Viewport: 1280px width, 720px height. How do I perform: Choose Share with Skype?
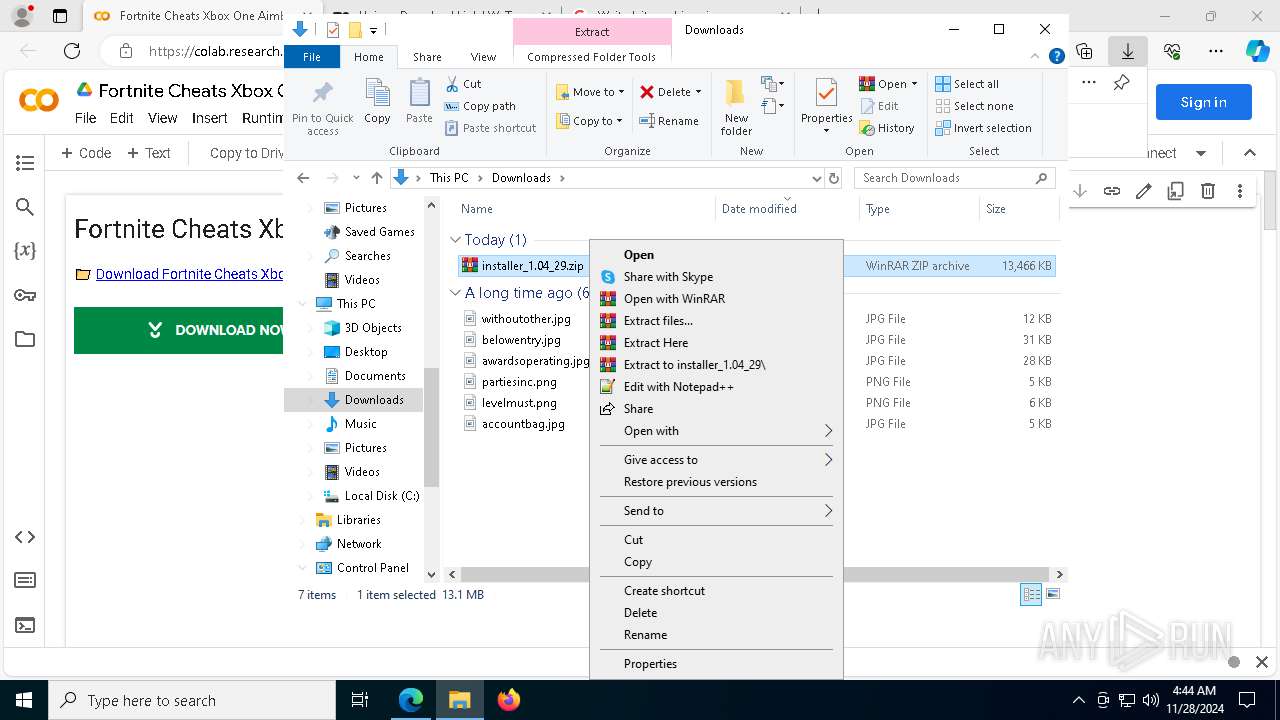click(x=716, y=277)
